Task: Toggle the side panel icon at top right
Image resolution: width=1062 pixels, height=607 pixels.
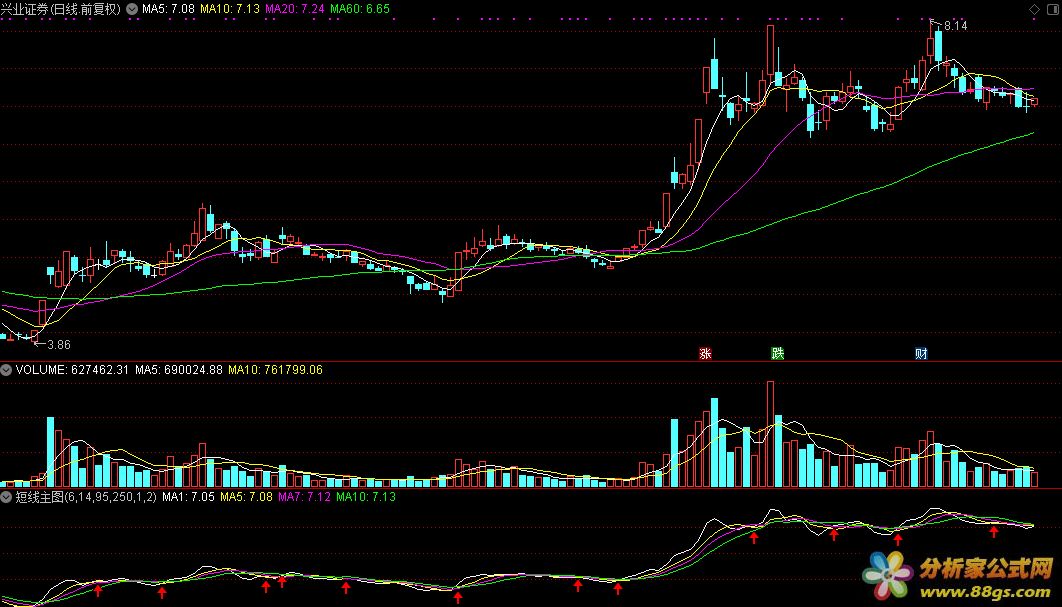Action: (x=1052, y=9)
